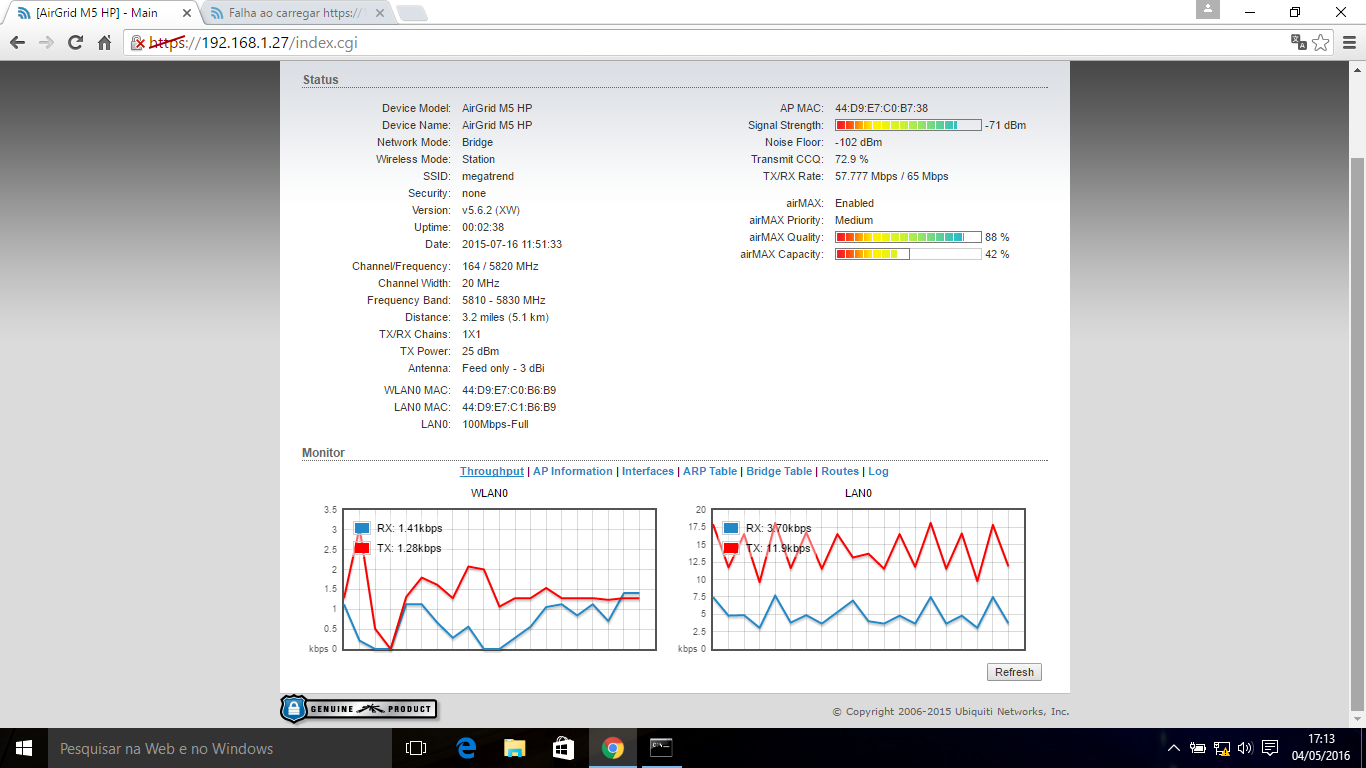Click the airMAX Capacity bar
The height and width of the screenshot is (768, 1366).
click(908, 254)
